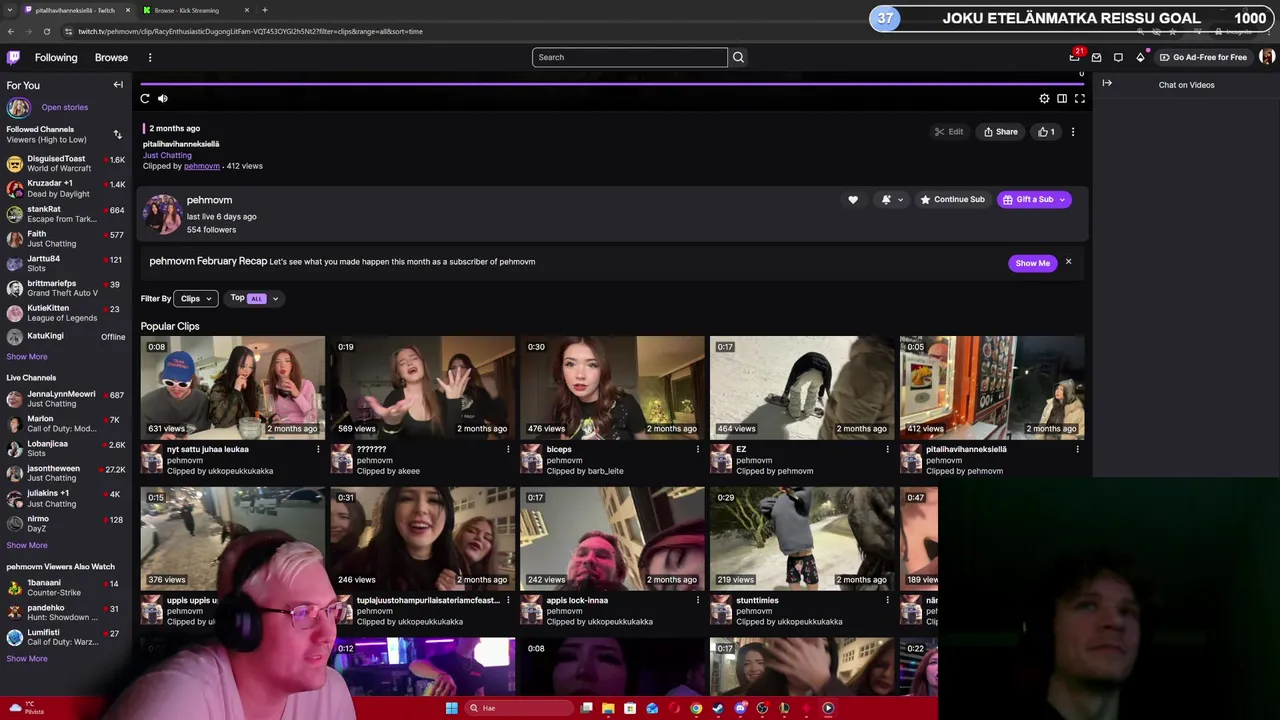Share the clip

pyautogui.click(x=1001, y=132)
